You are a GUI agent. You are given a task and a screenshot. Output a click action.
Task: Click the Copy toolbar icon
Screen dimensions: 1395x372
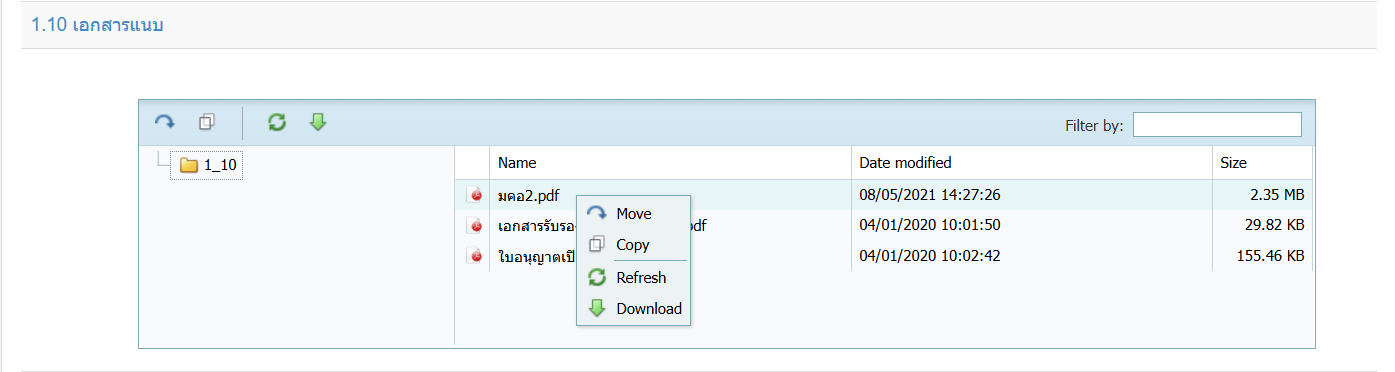point(206,122)
